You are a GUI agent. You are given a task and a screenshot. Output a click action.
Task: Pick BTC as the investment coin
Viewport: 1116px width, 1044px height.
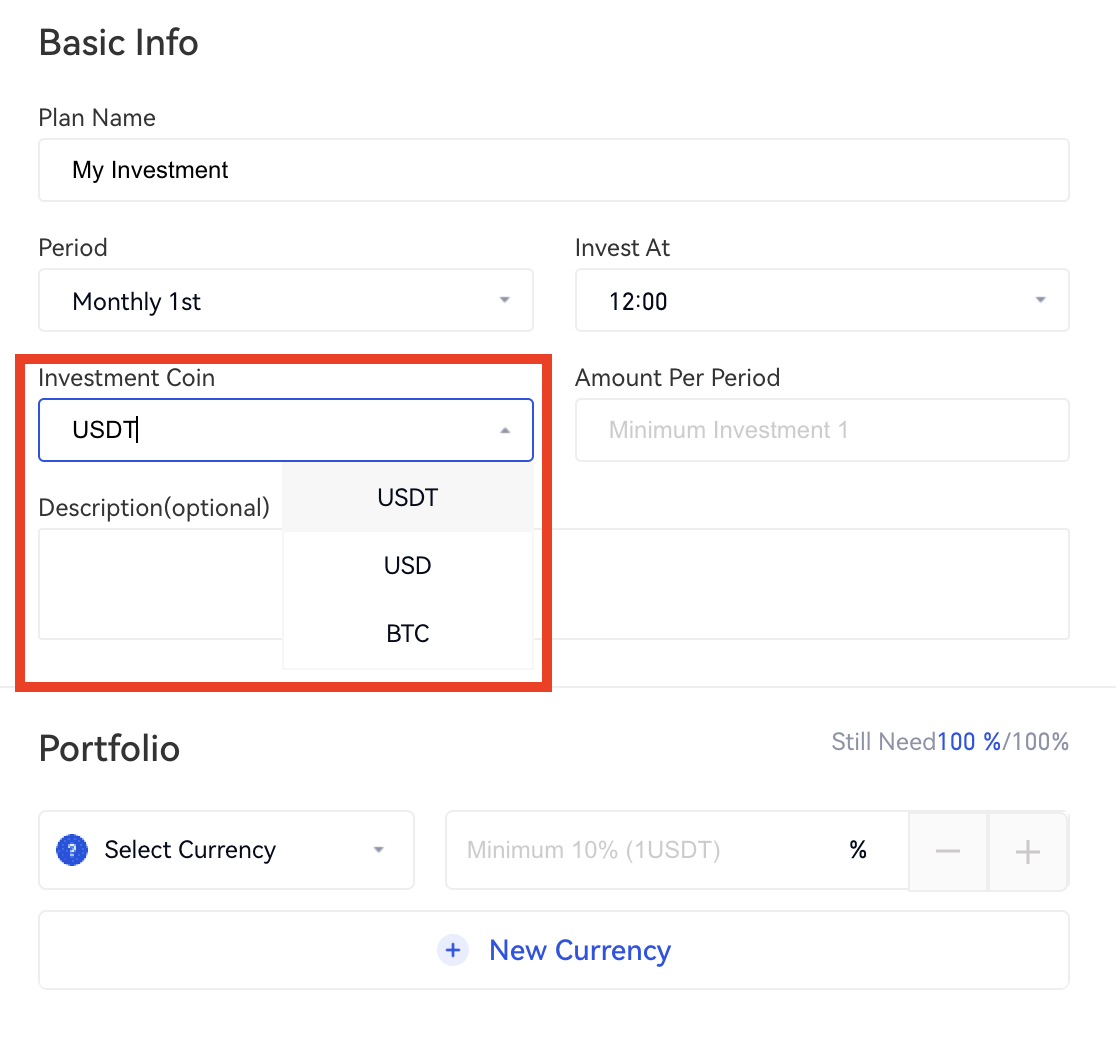coord(408,633)
